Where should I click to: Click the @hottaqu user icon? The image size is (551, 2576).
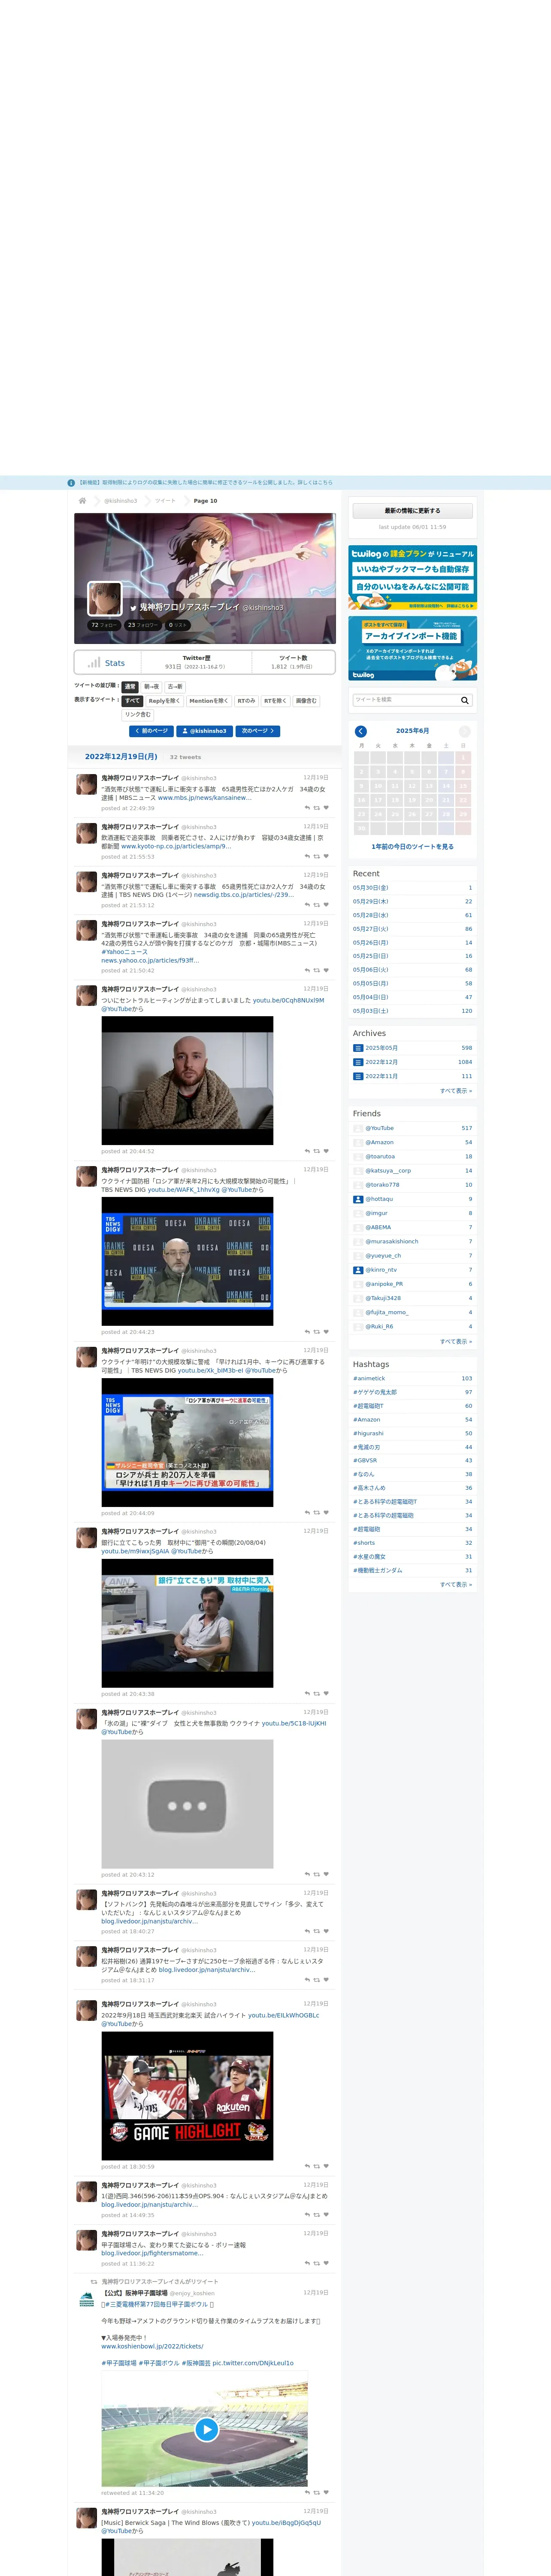[x=358, y=1199]
